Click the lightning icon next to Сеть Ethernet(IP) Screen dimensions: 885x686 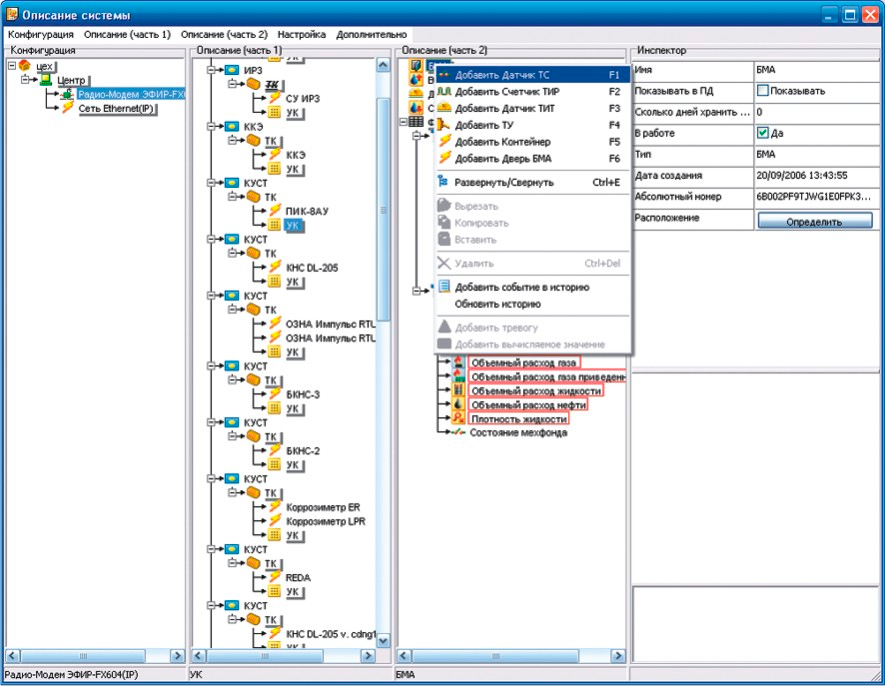pos(67,108)
